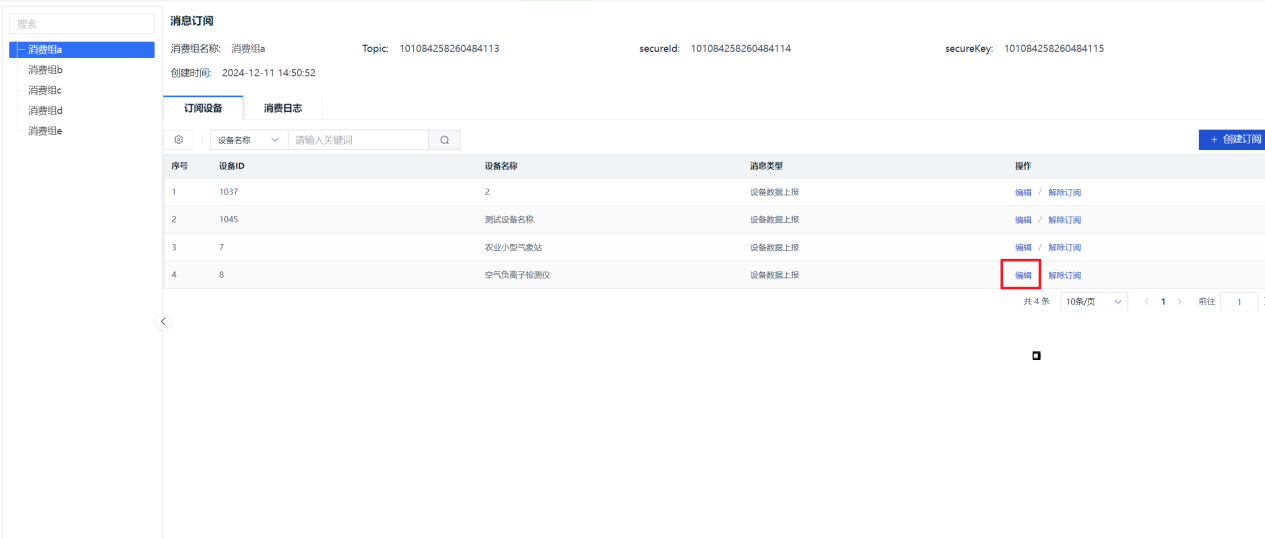Select 消费组d in the left tree
Viewport: 1265px width, 538px height.
pos(45,110)
